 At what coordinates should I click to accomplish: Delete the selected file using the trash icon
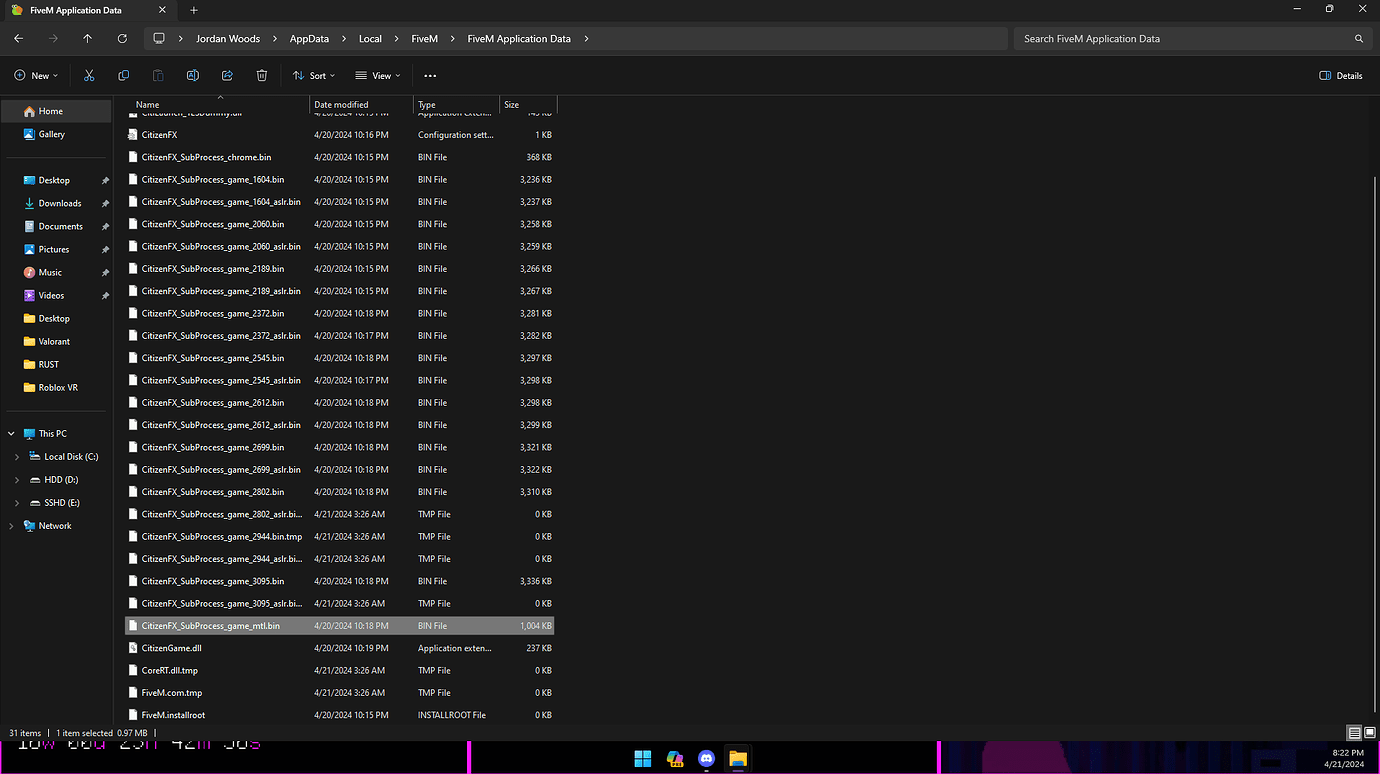pyautogui.click(x=261, y=75)
